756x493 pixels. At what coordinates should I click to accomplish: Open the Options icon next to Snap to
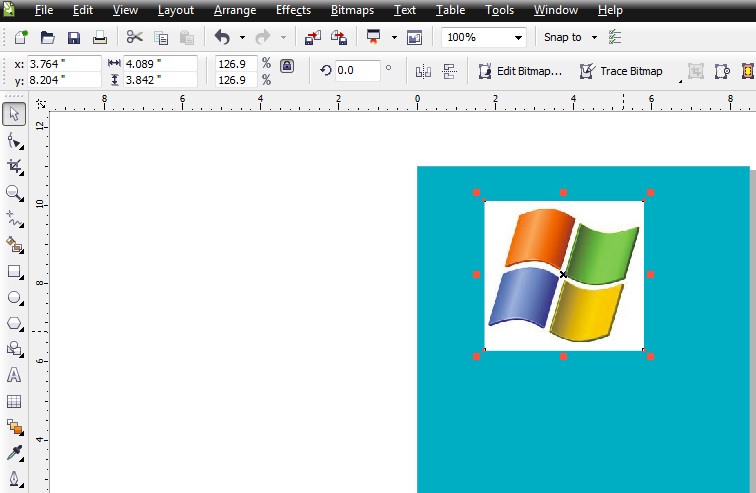(615, 37)
